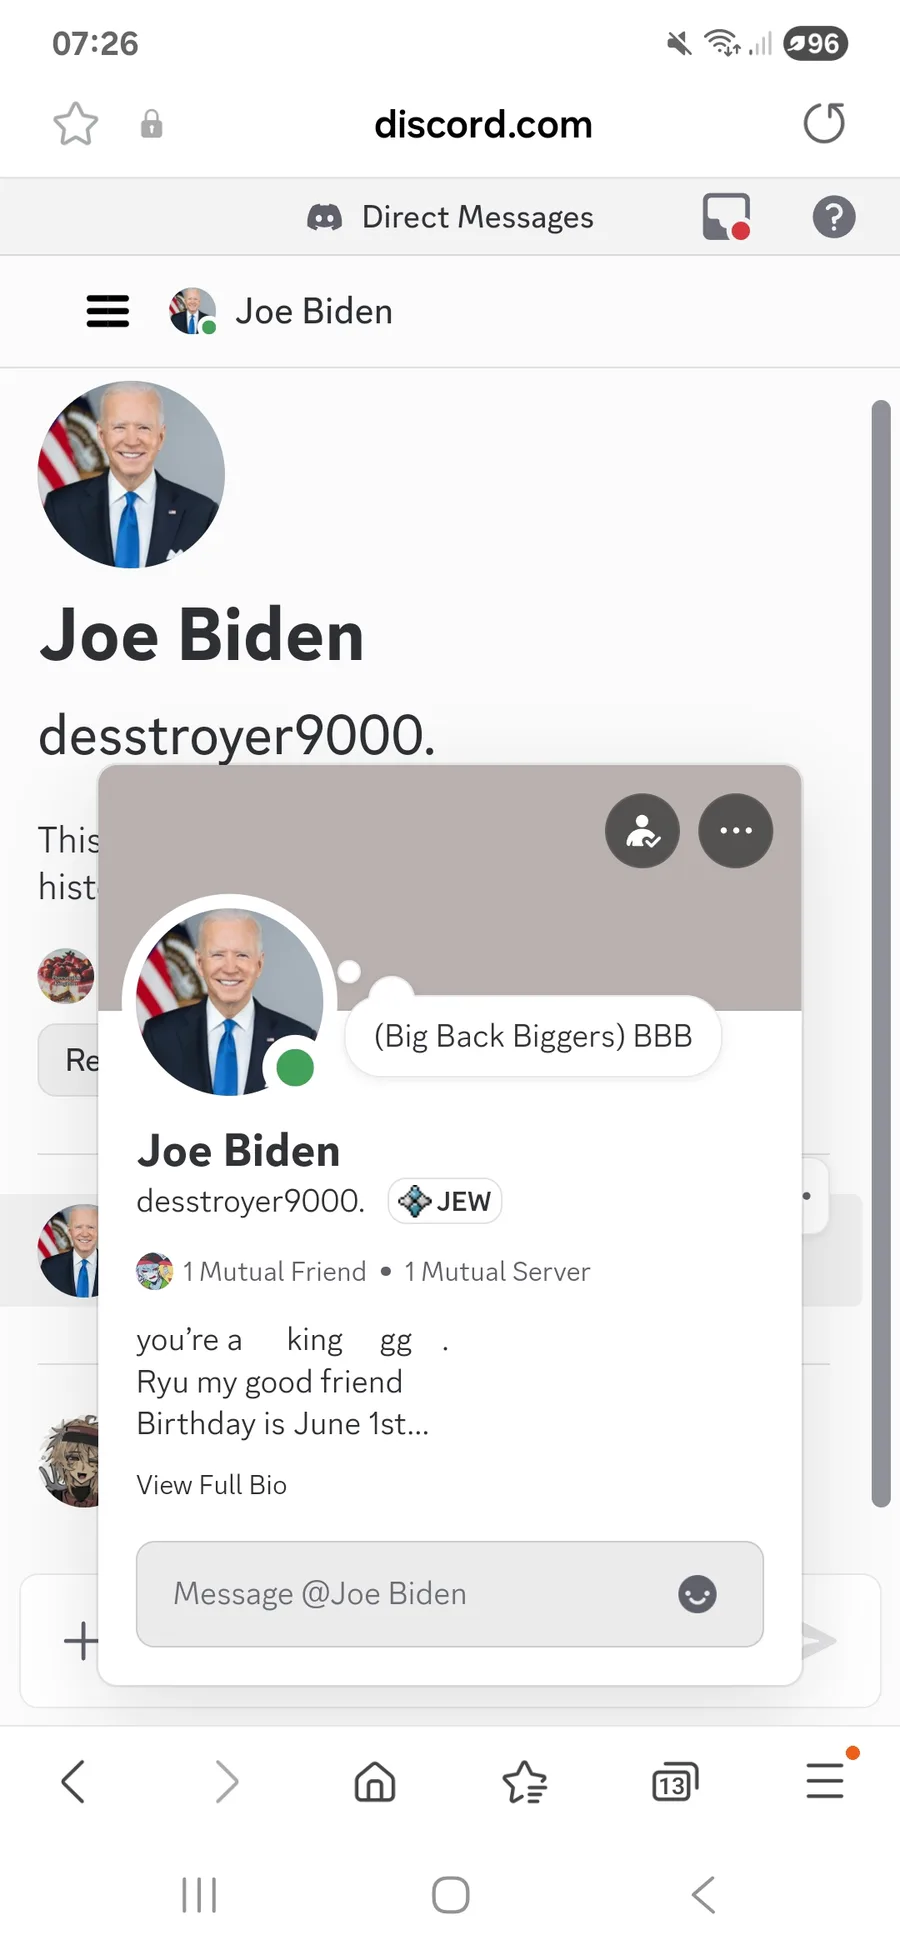Open browser home button
The width and height of the screenshot is (900, 1950).
[x=375, y=1781]
